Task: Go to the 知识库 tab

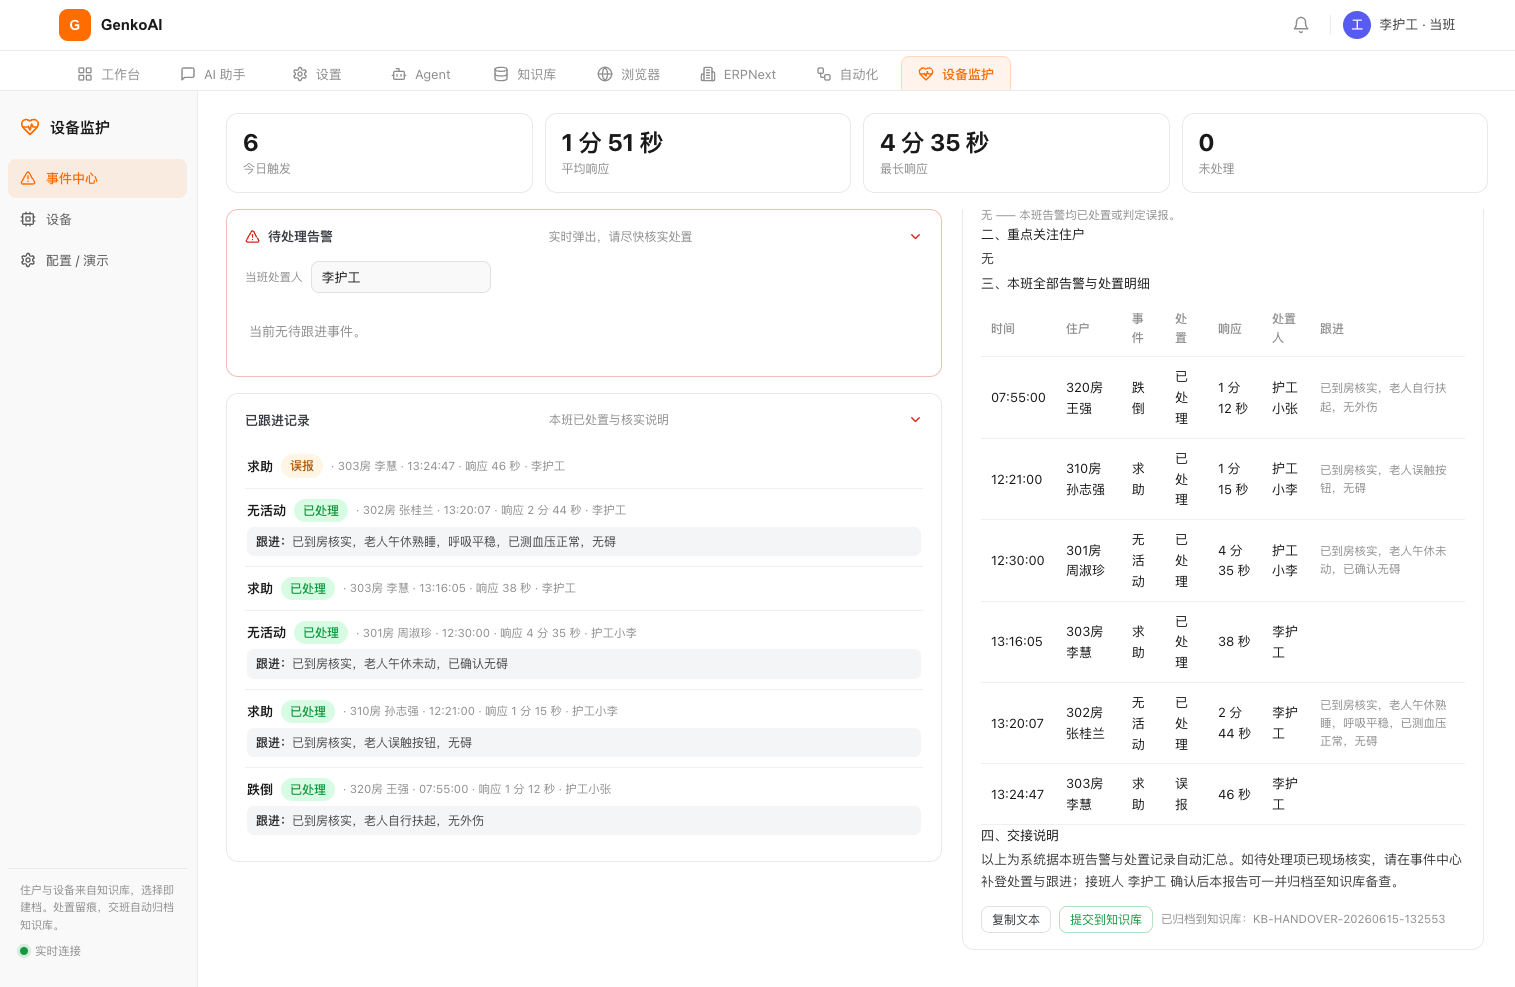Action: [x=525, y=74]
